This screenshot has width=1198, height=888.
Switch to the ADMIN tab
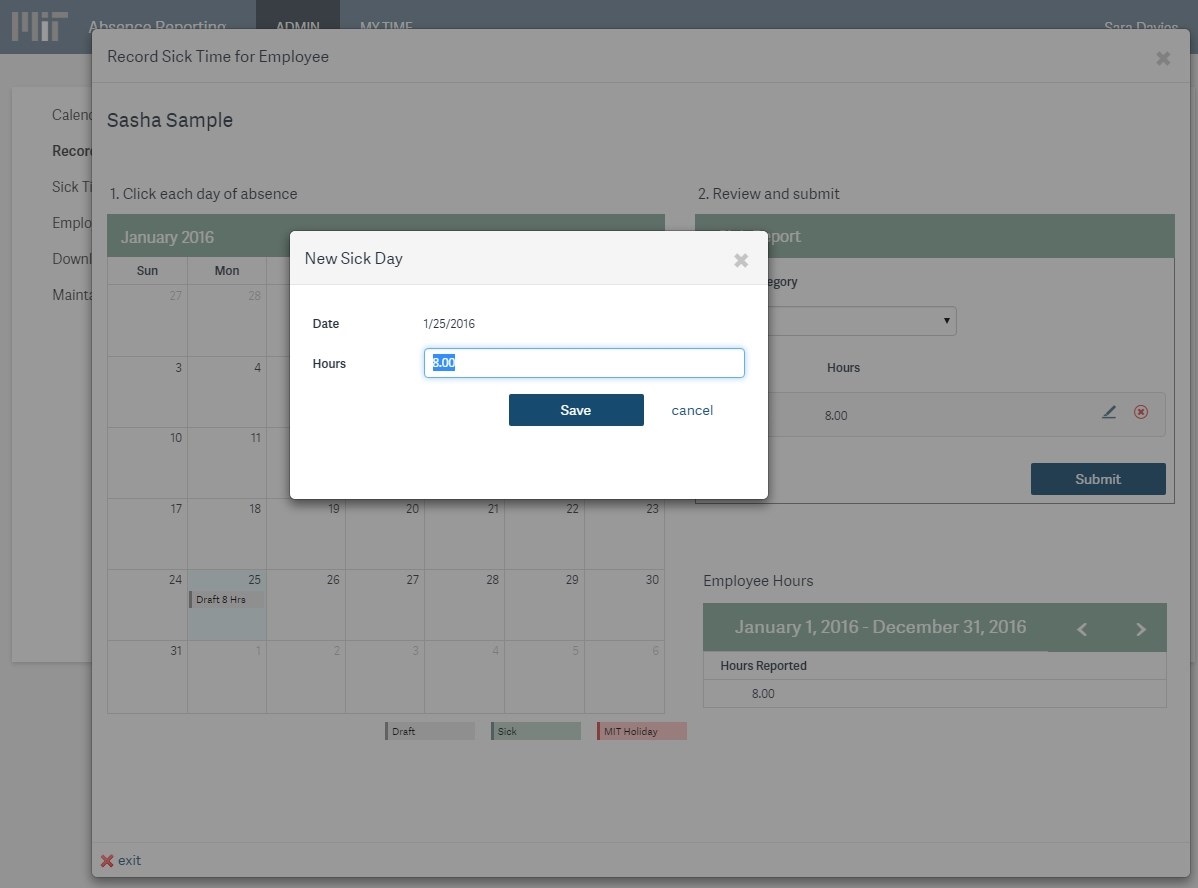tap(297, 27)
